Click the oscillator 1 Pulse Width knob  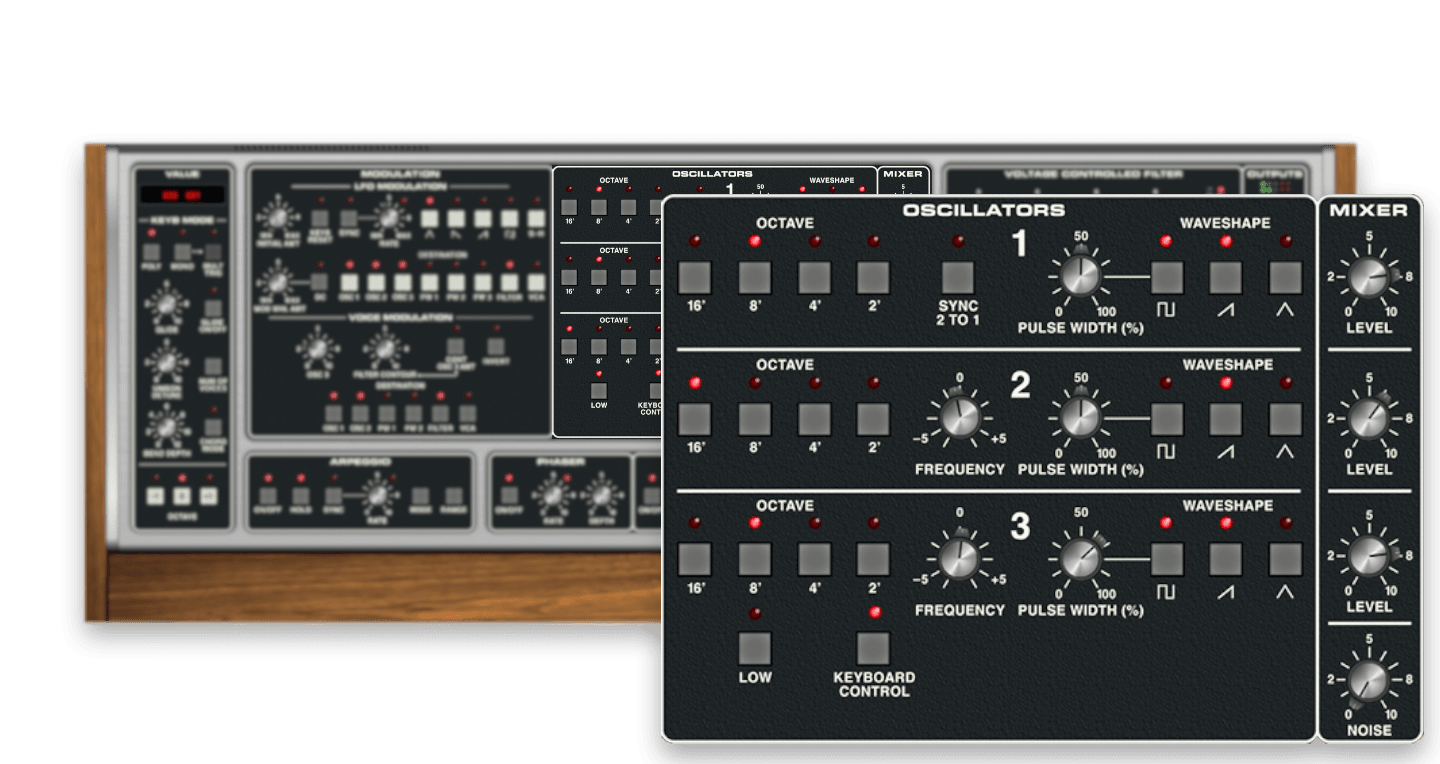[1080, 277]
